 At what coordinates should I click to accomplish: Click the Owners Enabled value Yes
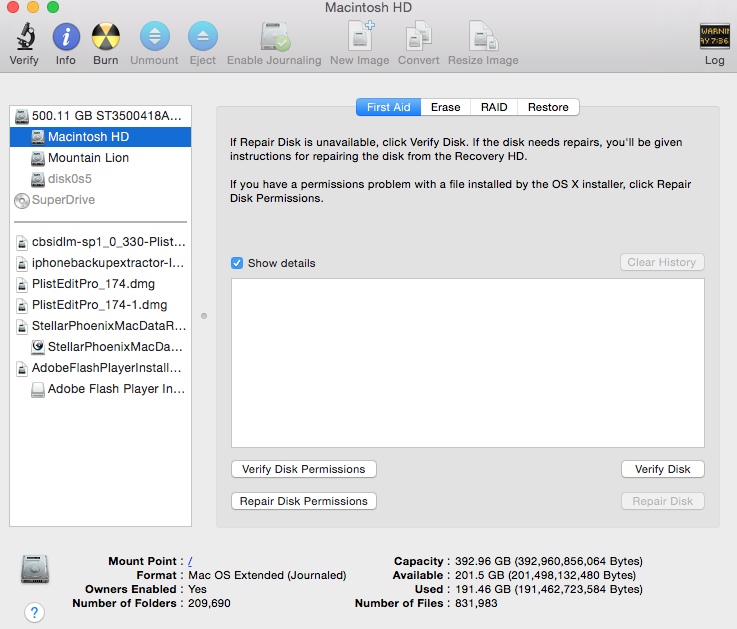[x=197, y=590]
